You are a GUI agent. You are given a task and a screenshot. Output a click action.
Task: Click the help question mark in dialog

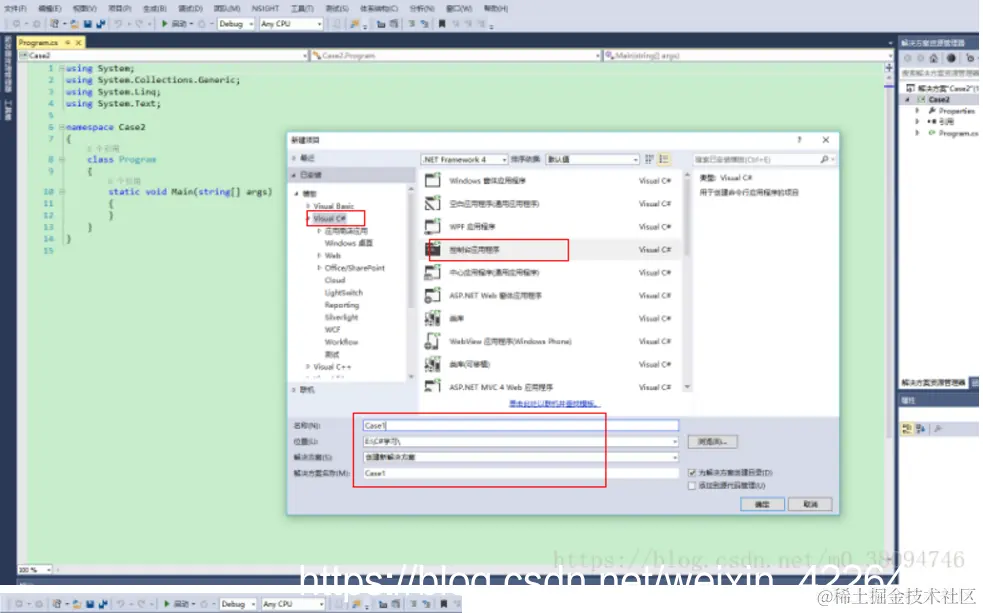[x=799, y=140]
